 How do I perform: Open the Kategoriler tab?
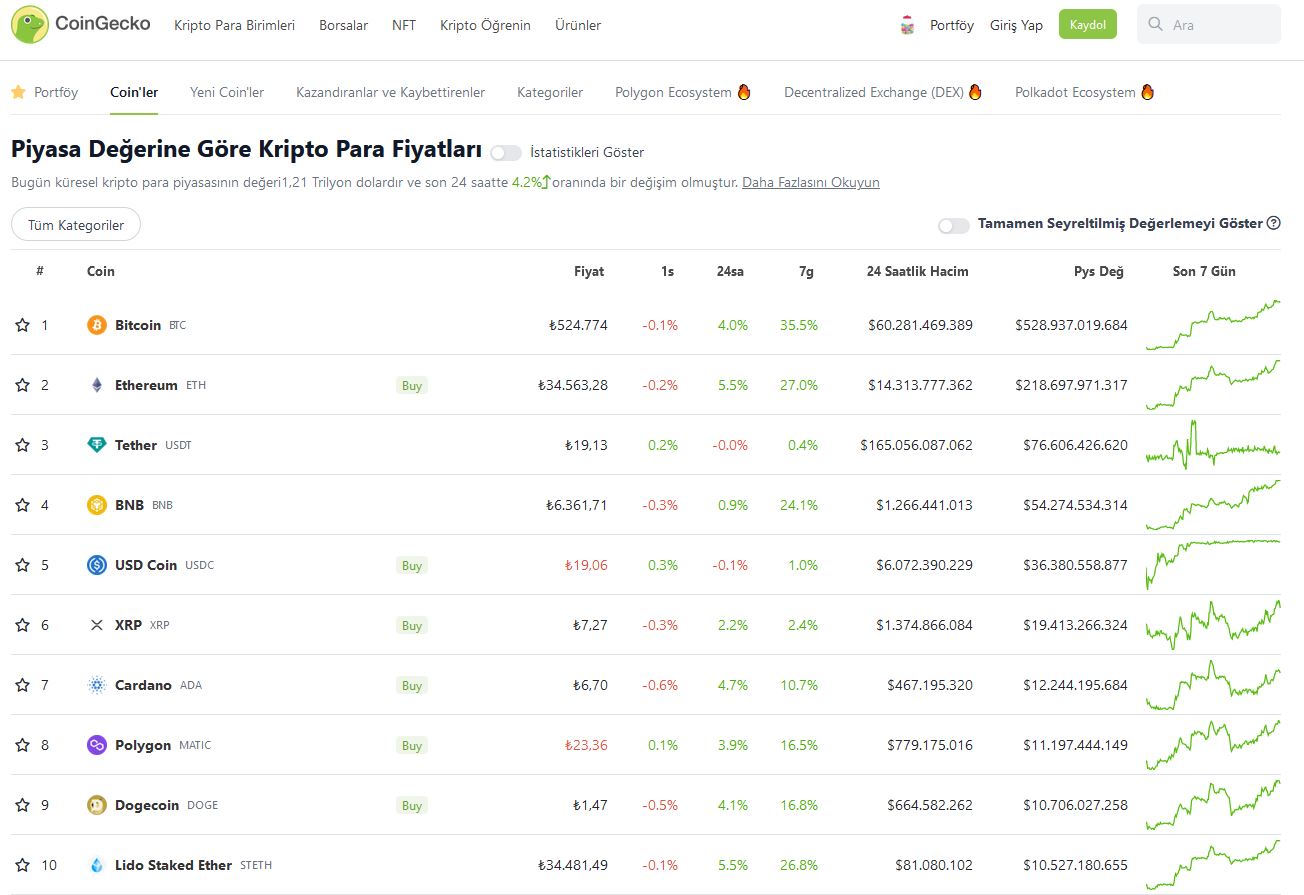(550, 91)
